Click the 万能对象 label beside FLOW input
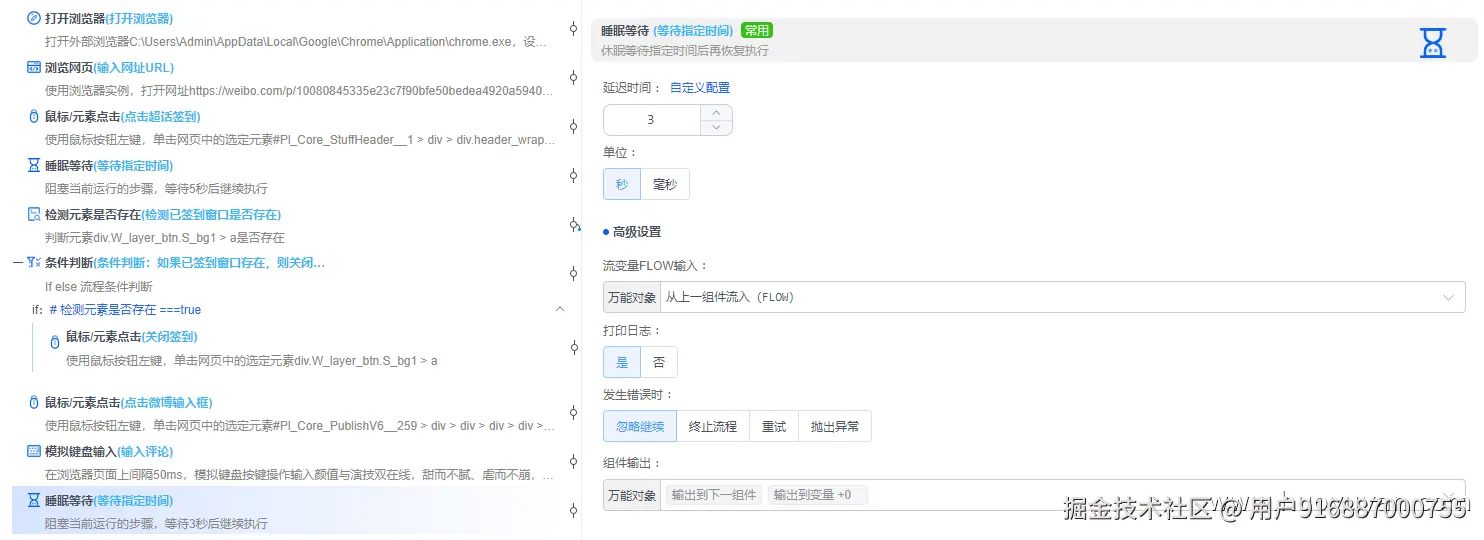The height and width of the screenshot is (540, 1484). coord(632,297)
